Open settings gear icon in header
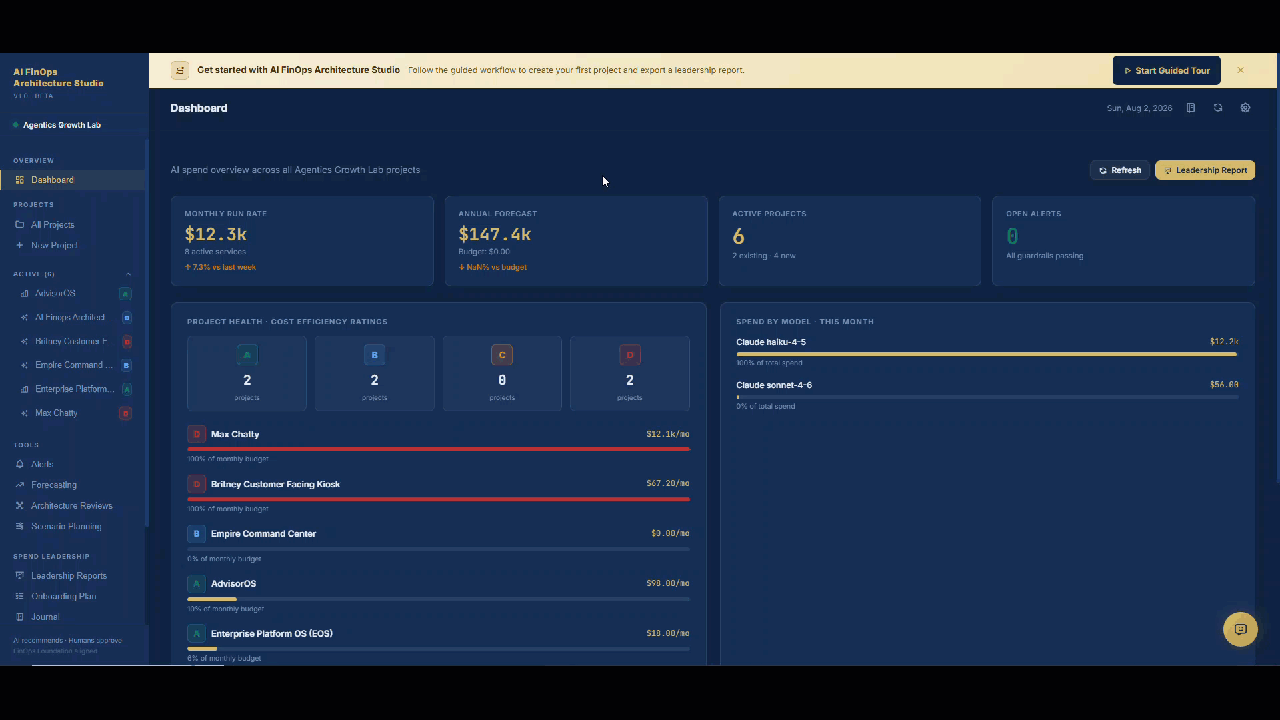Viewport: 1280px width, 720px height. [x=1245, y=108]
